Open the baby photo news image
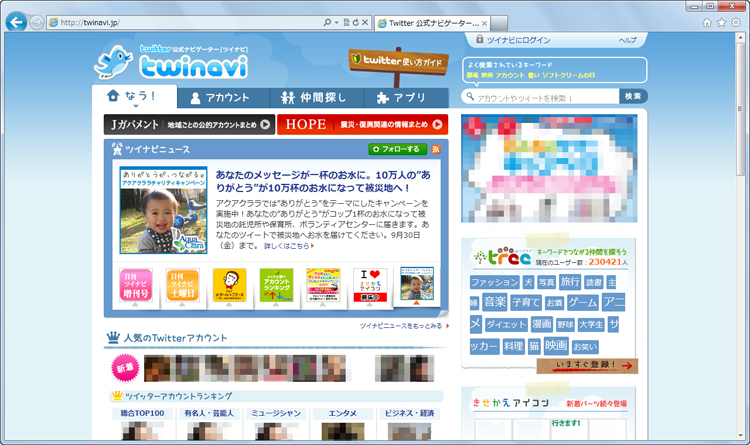Viewport: 750px width, 445px height. [x=164, y=210]
